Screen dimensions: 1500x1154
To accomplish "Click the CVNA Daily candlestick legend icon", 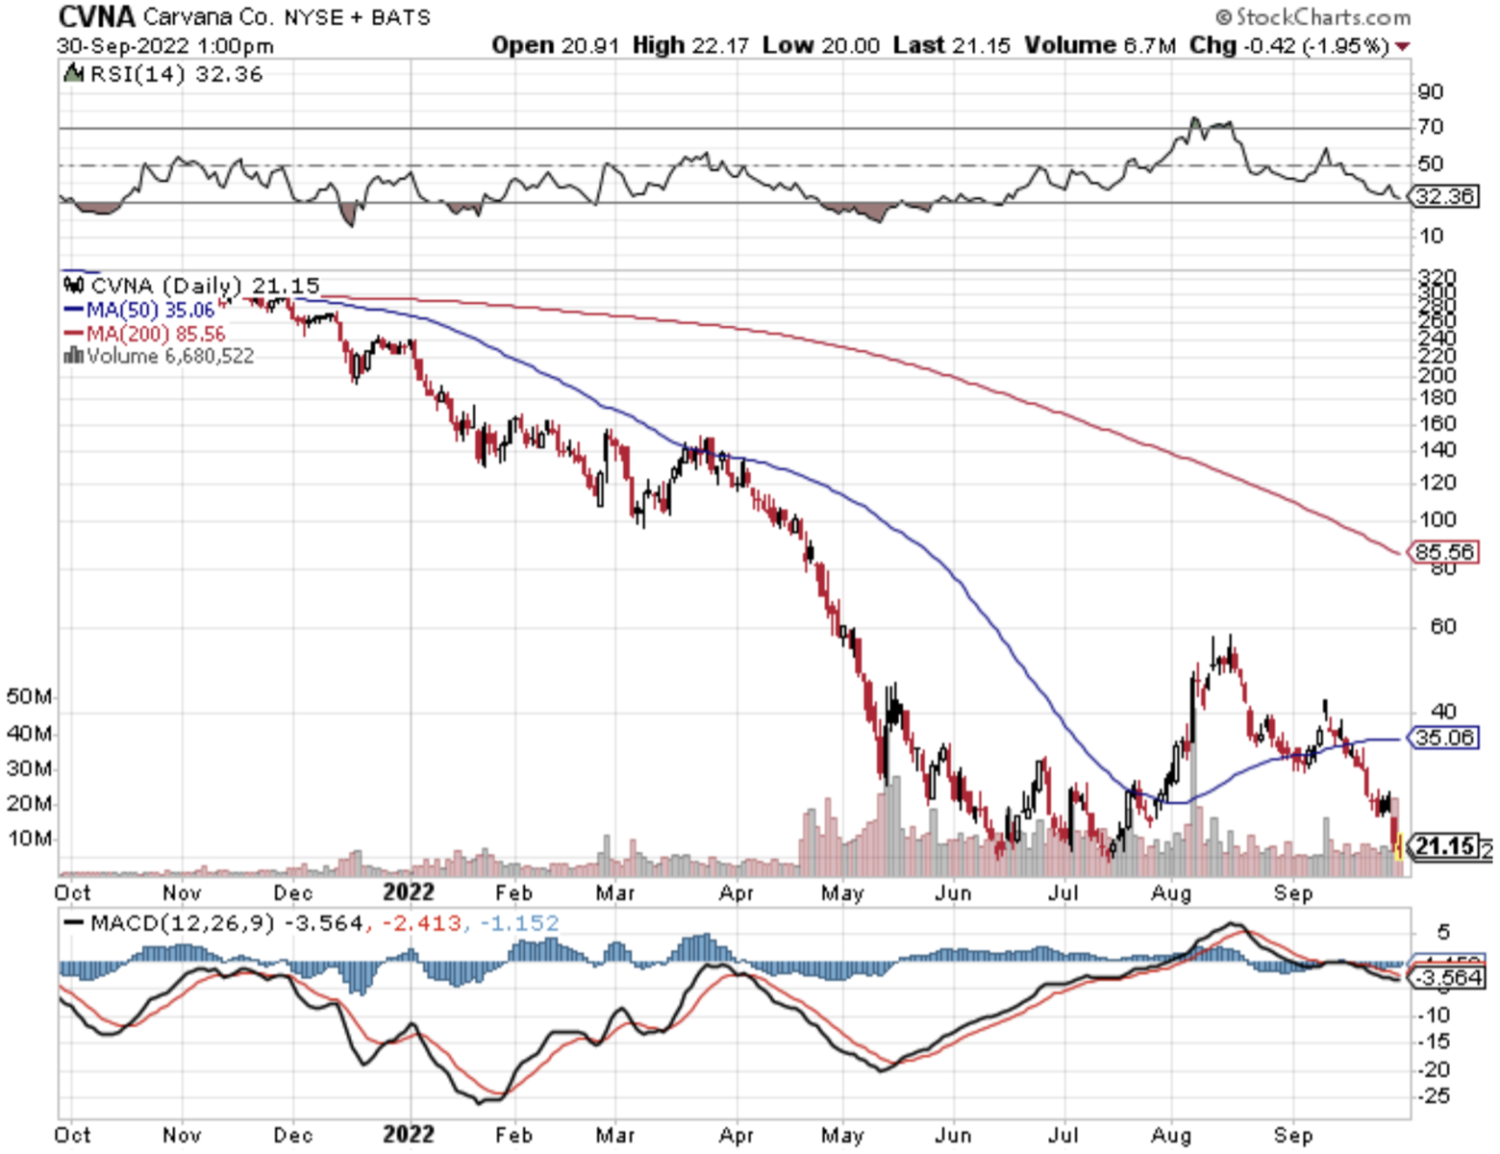I will point(73,286).
